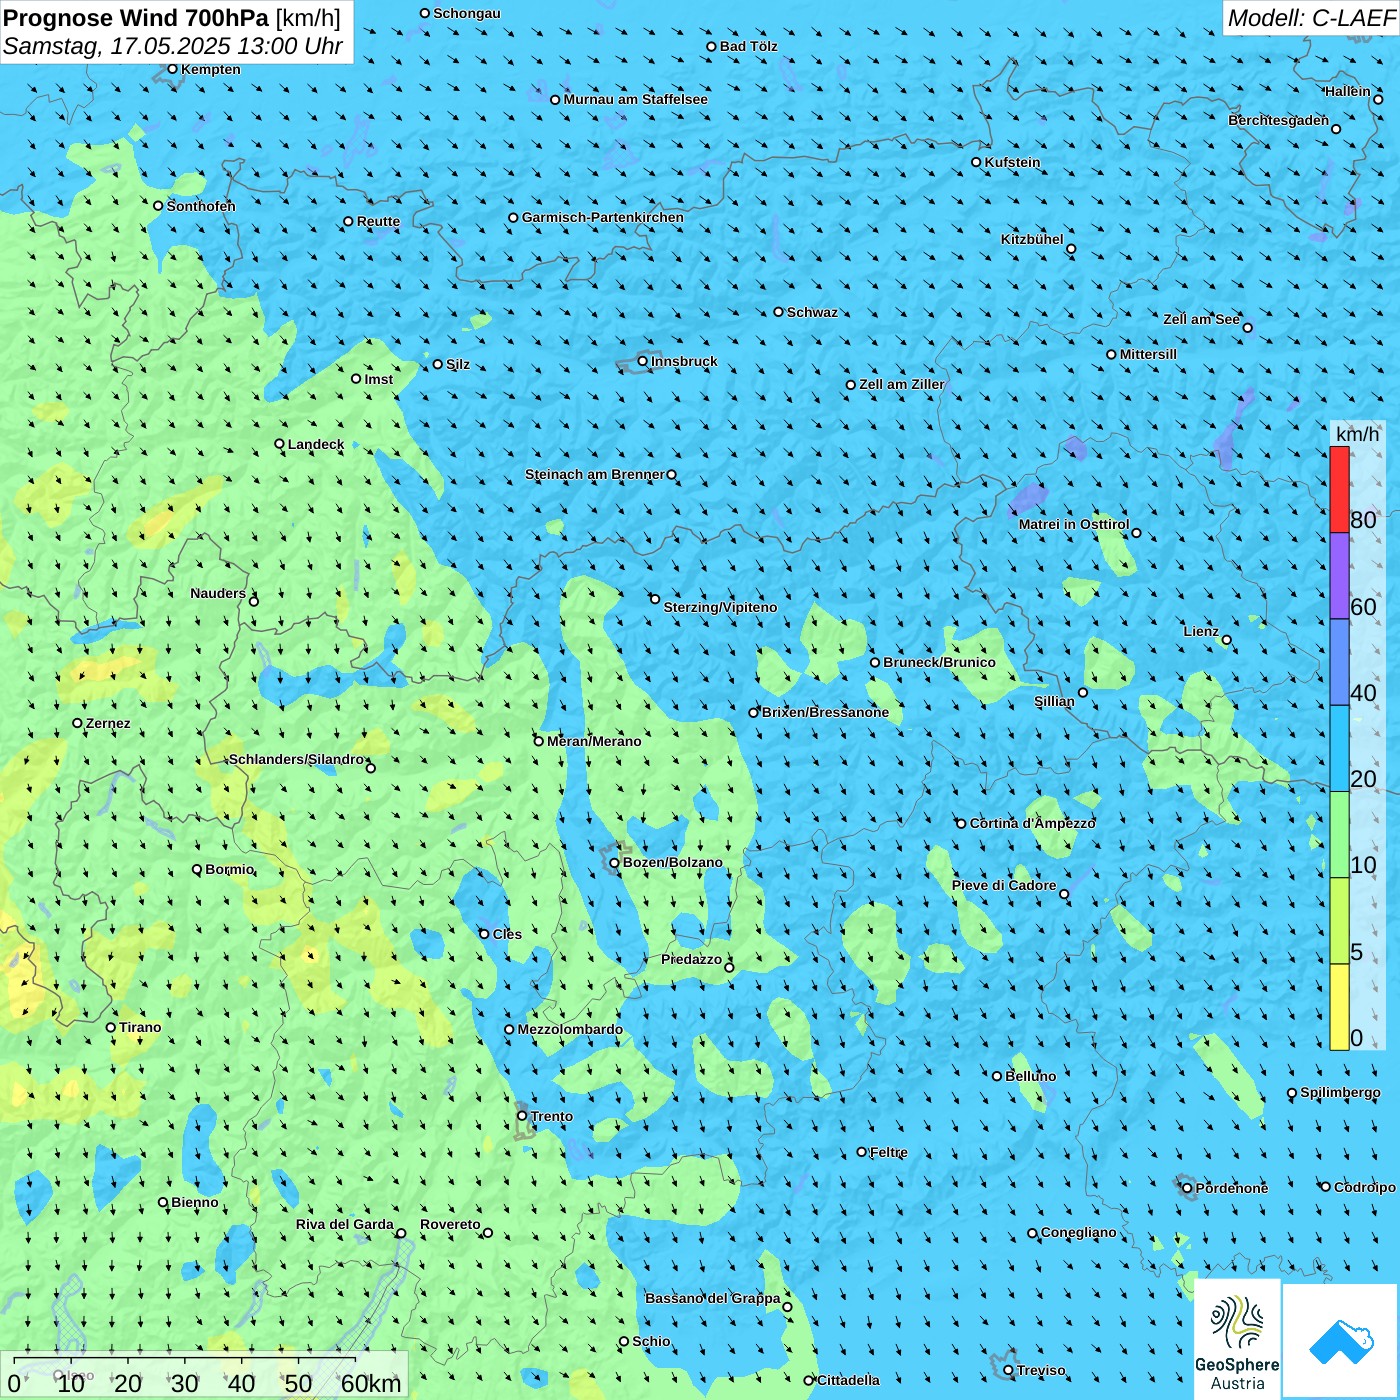Click the Landeck location marker
The image size is (1400, 1400).
coord(279,444)
